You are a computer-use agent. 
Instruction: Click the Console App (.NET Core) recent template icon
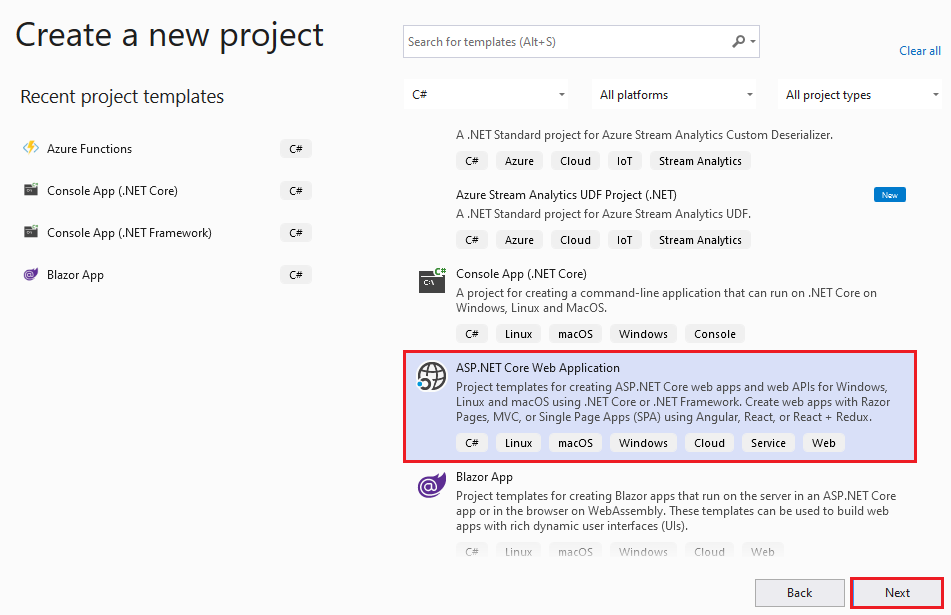tap(31, 190)
